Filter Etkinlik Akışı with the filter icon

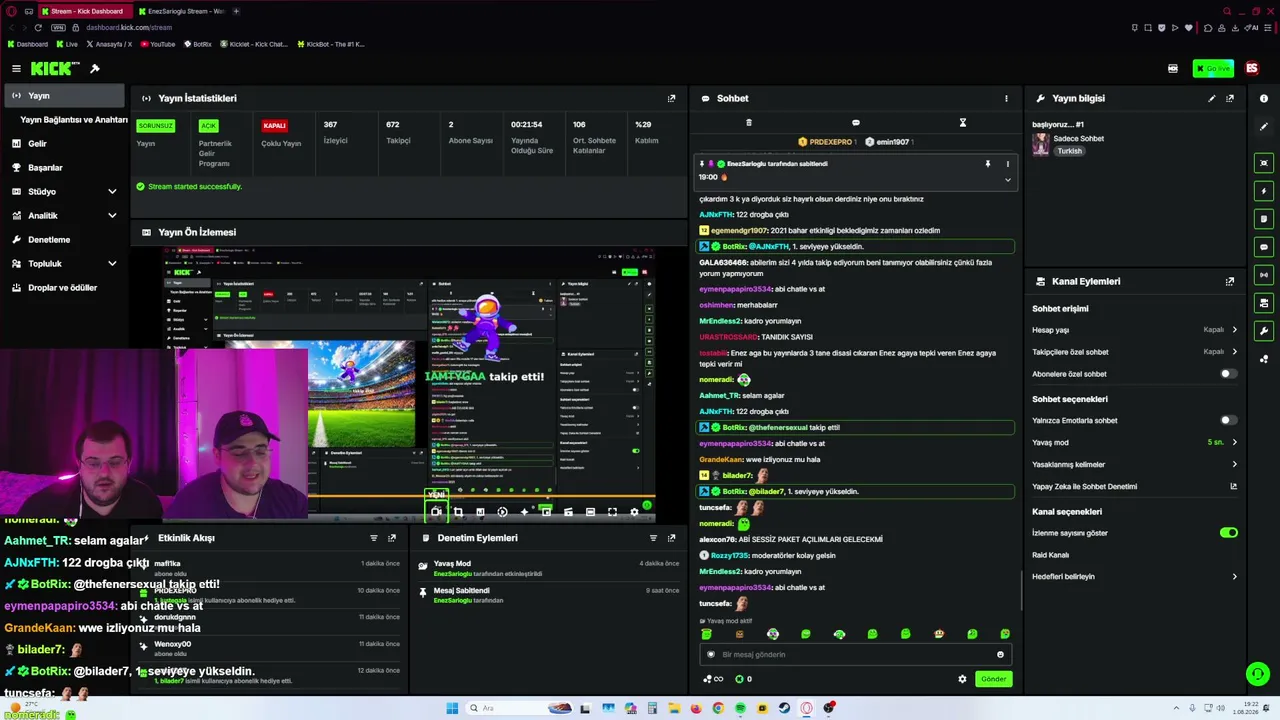click(374, 538)
